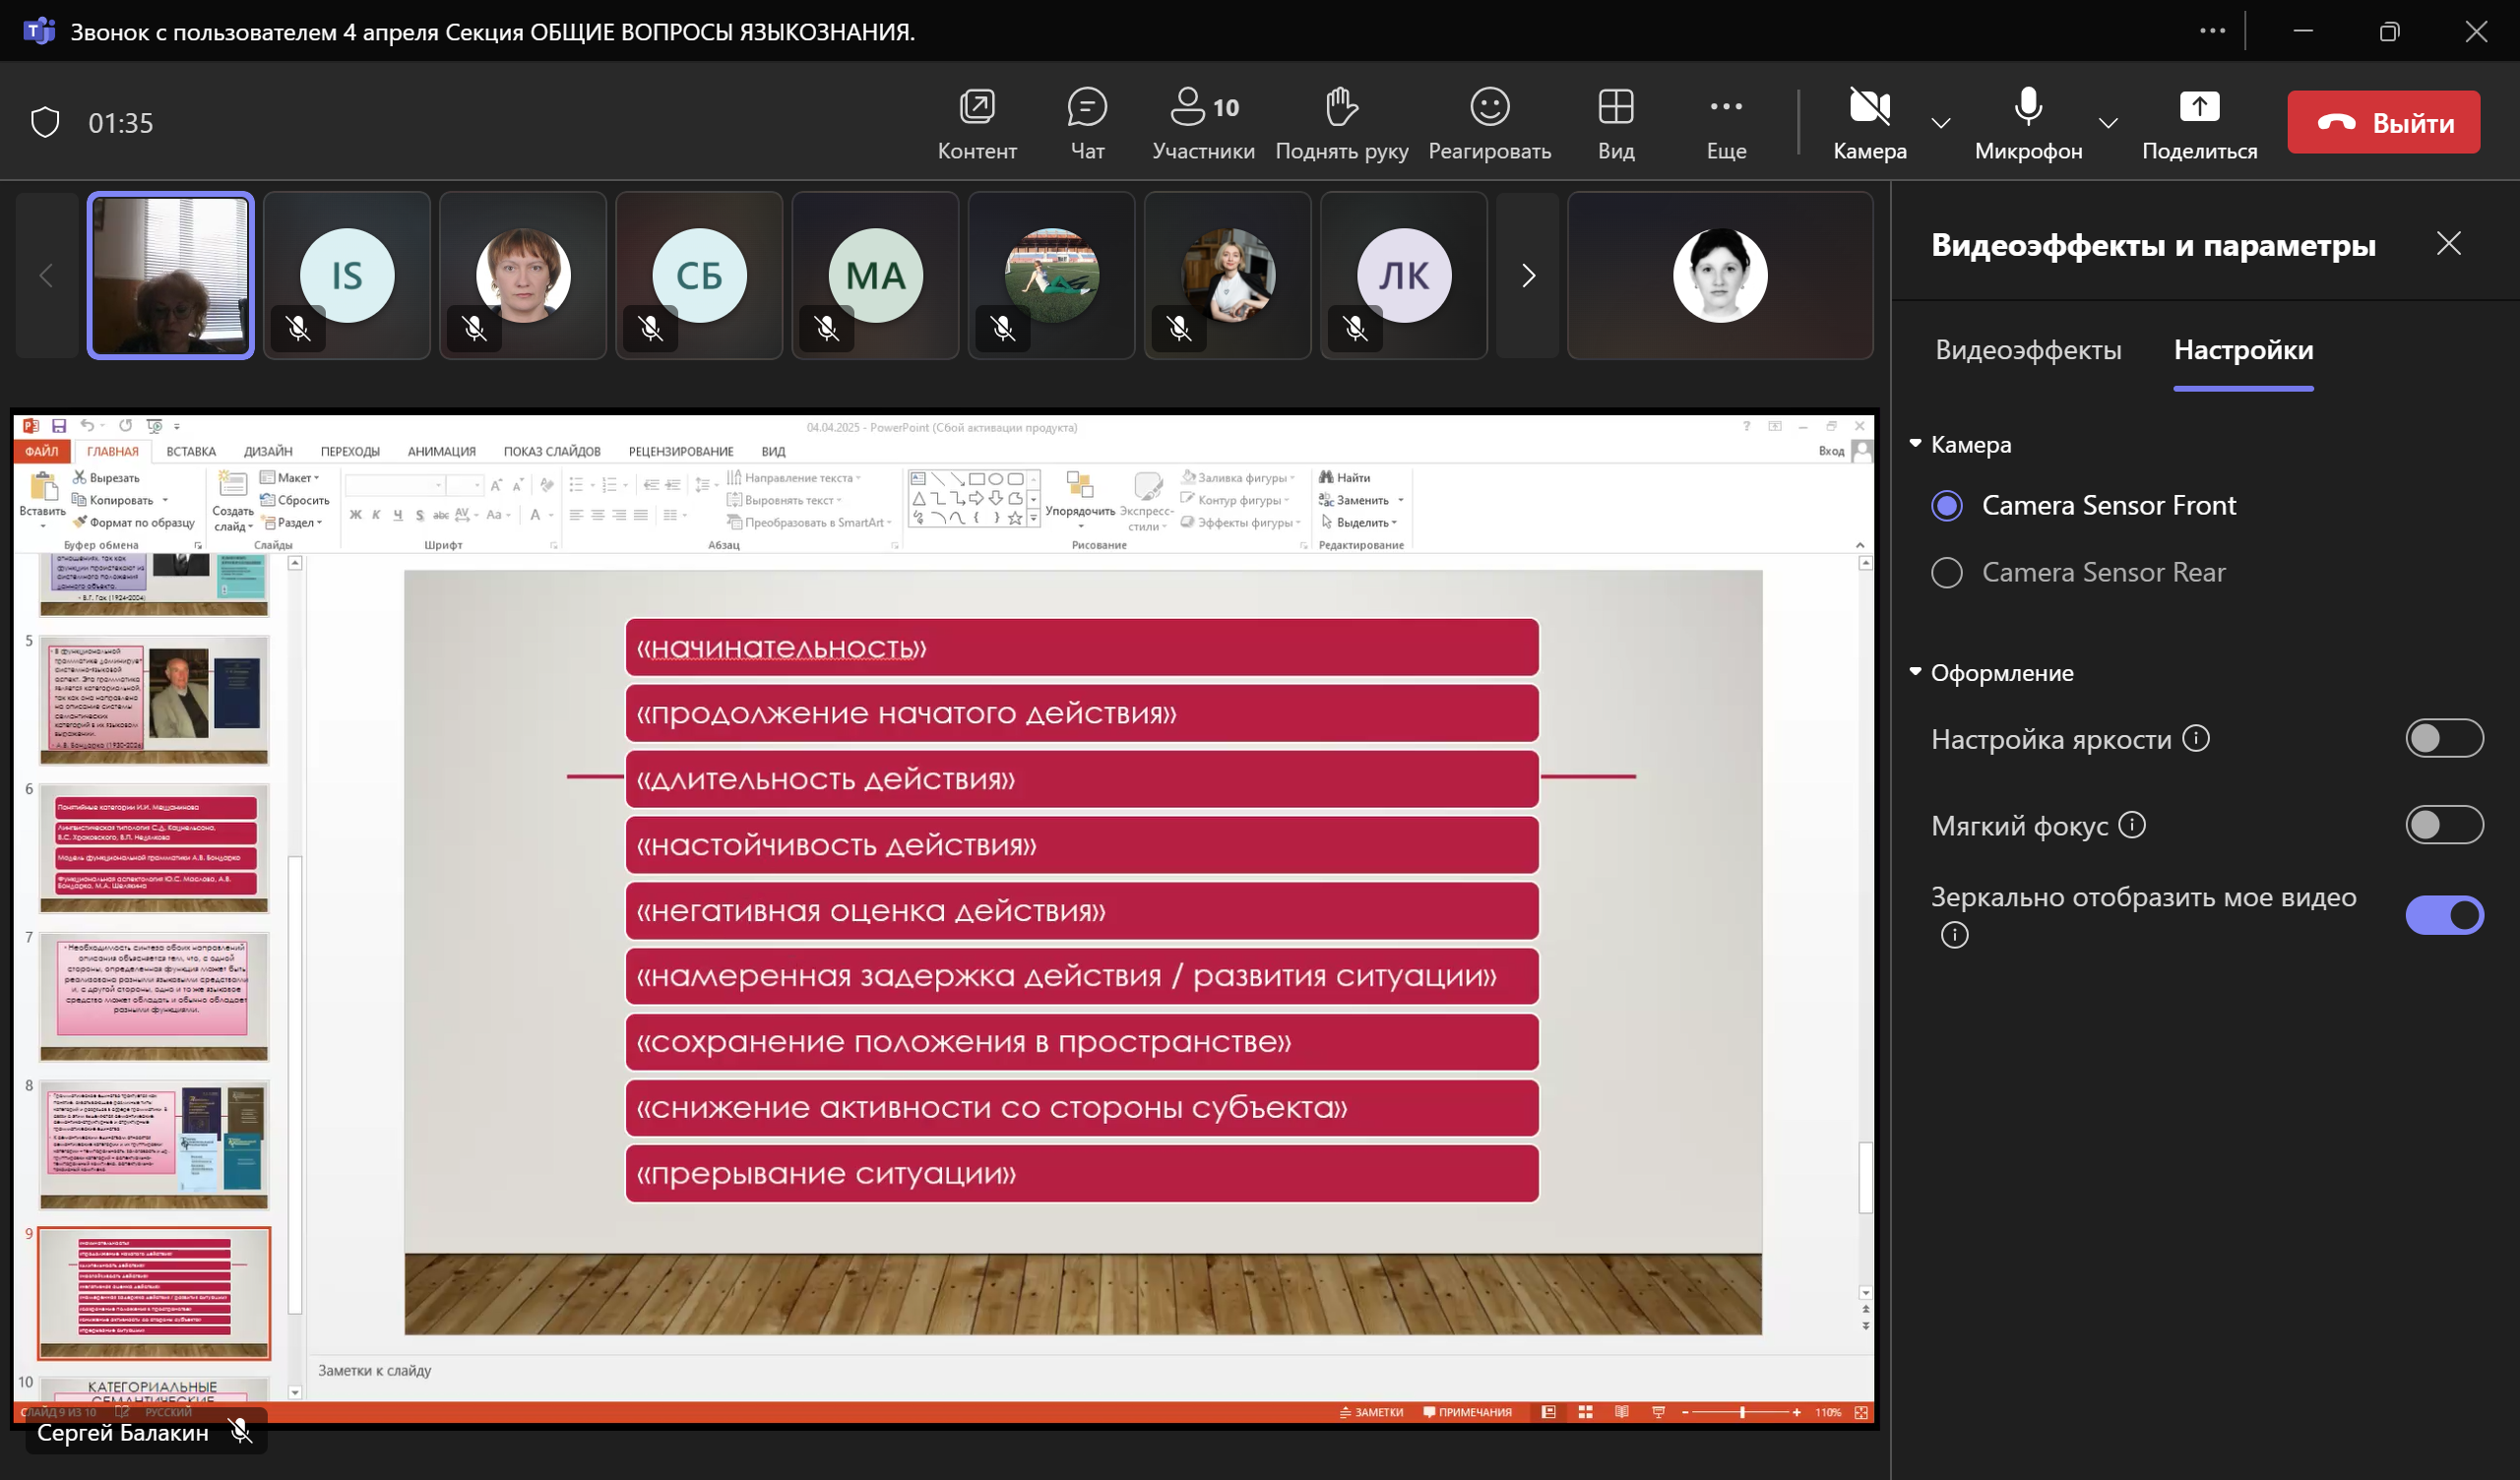The image size is (2520, 1480).
Task: Open Заливка фигуры fill dropdown
Action: tap(1237, 478)
